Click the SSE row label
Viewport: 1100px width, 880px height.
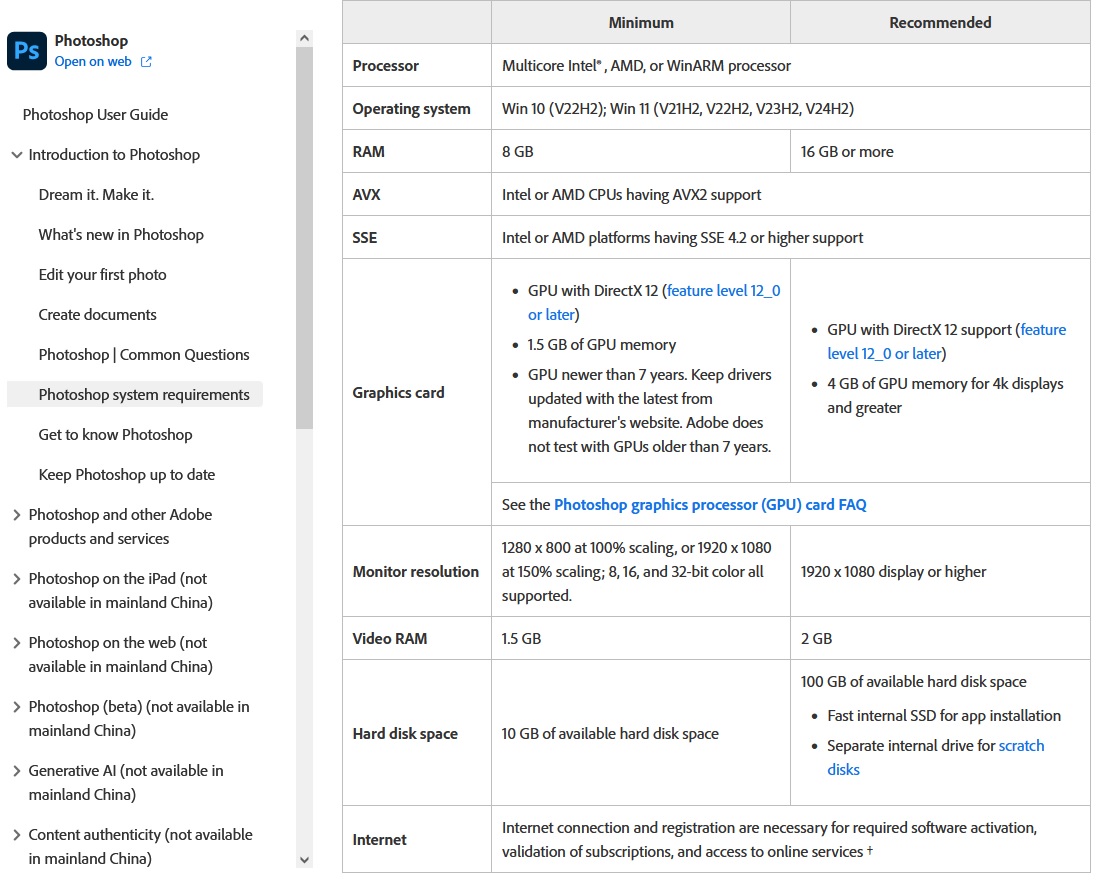[365, 238]
